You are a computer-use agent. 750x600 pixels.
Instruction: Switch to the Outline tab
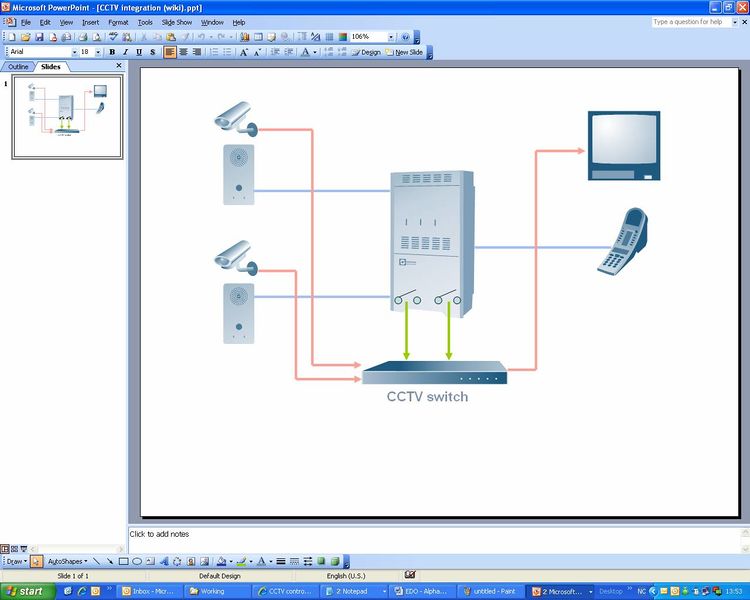(18, 67)
